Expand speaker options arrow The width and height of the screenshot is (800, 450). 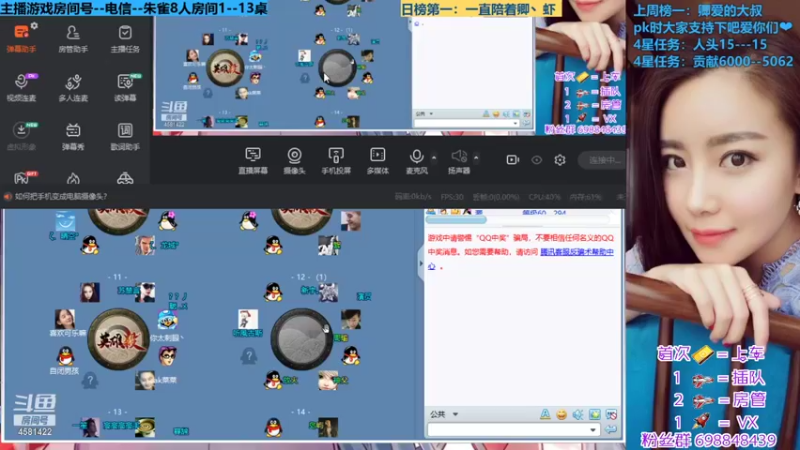pyautogui.click(x=476, y=158)
